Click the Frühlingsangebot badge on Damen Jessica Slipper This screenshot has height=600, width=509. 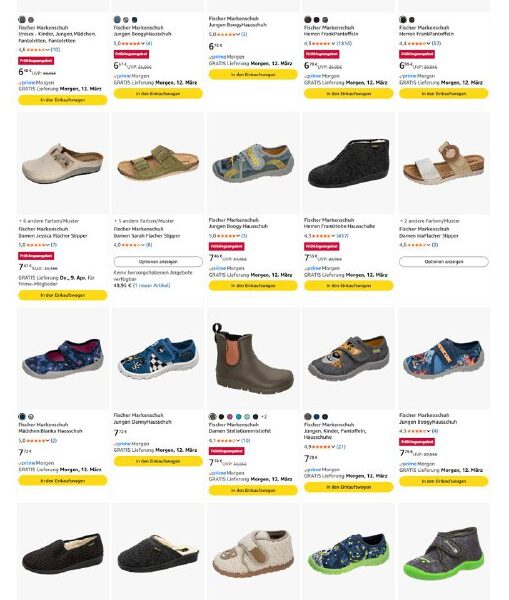pos(36,255)
